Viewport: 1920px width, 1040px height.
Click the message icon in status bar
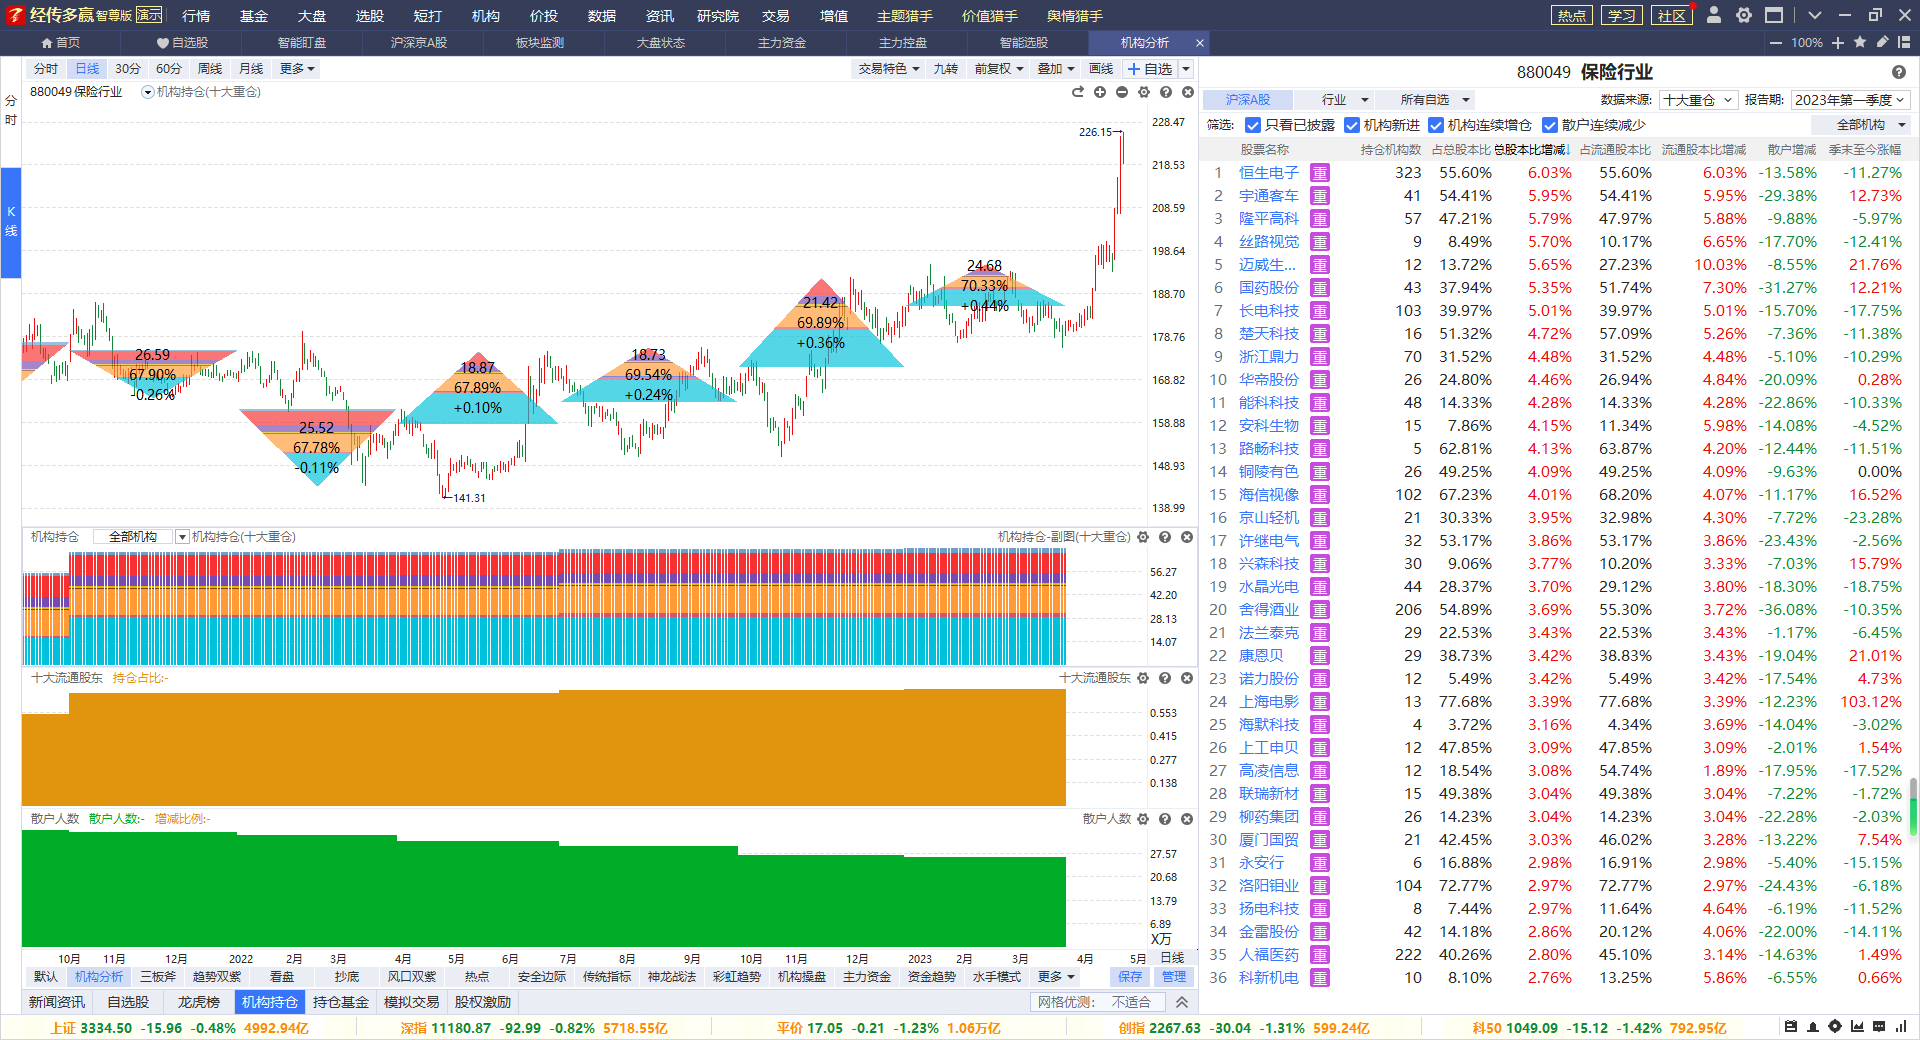pos(1879,1027)
